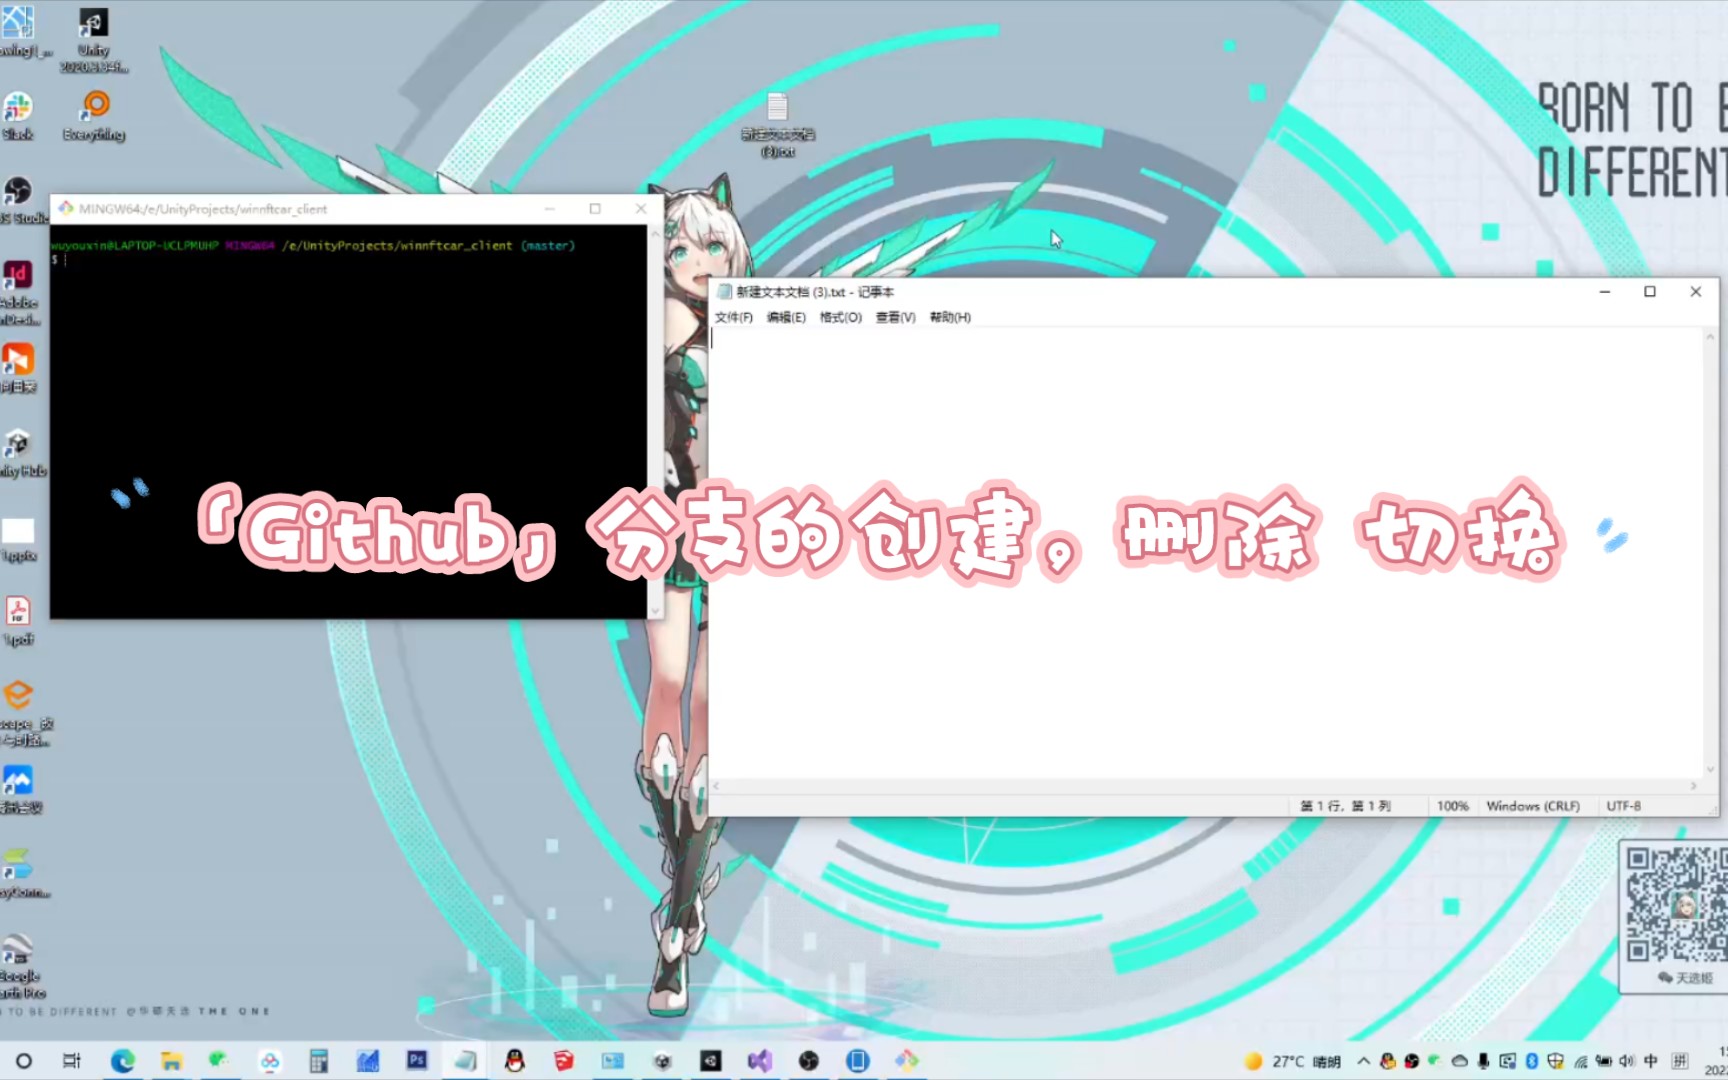This screenshot has width=1728, height=1080.
Task: Click Notepad horizontal scrollbar right arrow
Action: click(1693, 786)
